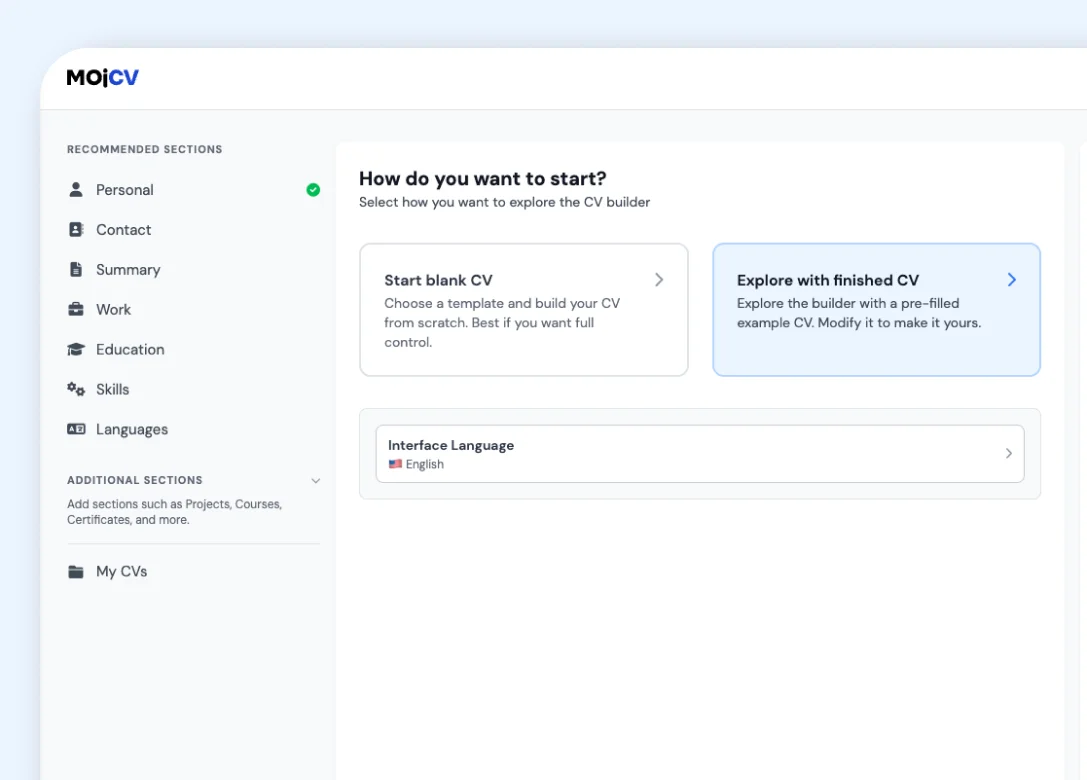1087x780 pixels.
Task: Click the Languages icon in the sidebar
Action: coord(76,429)
